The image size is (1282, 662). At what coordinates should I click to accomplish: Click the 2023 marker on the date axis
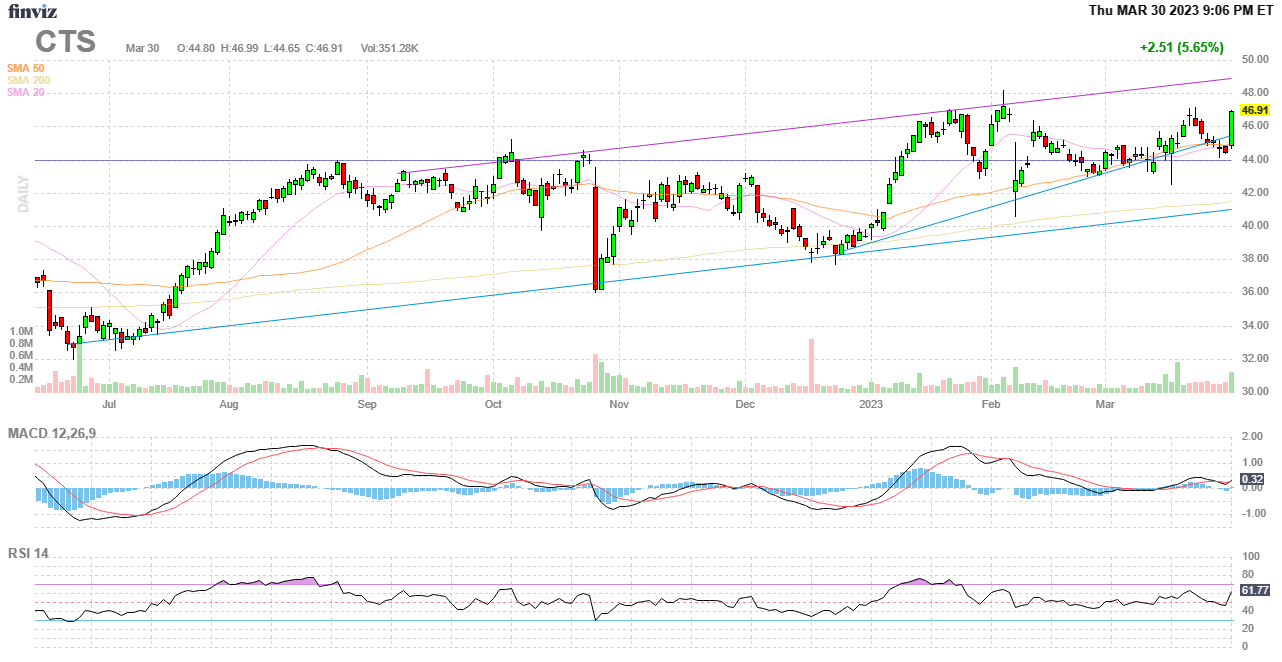(871, 404)
